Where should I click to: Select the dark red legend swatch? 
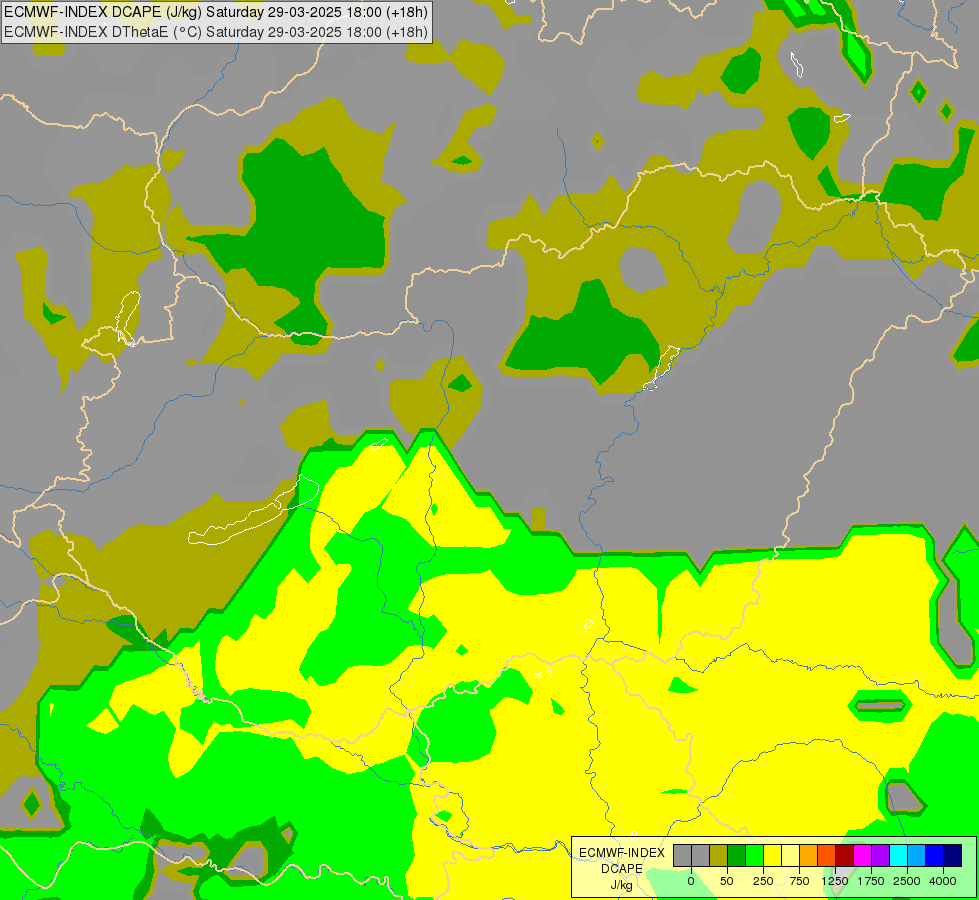point(845,856)
